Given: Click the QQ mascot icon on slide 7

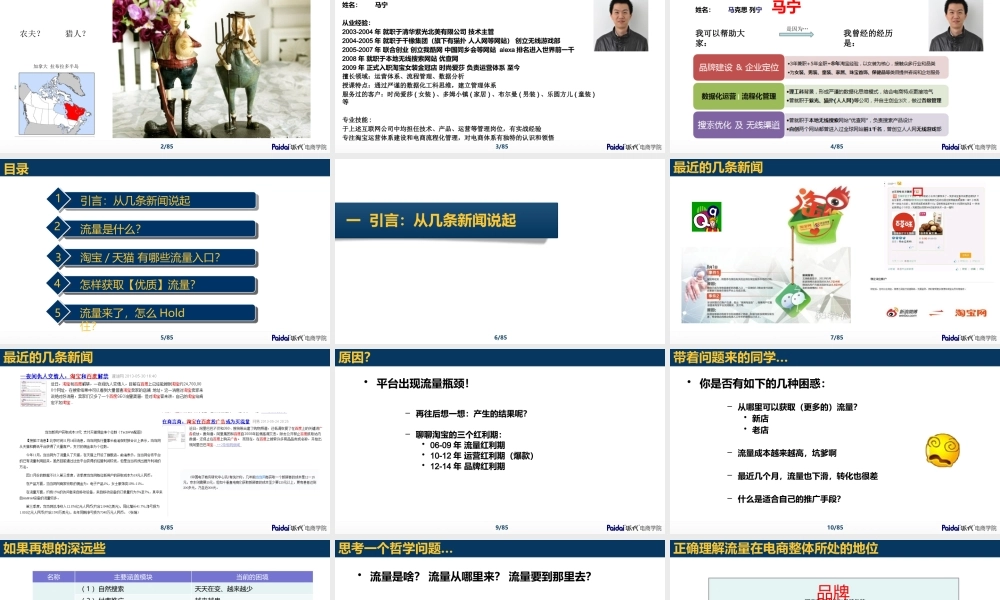Looking at the screenshot, I should pyautogui.click(x=706, y=217).
